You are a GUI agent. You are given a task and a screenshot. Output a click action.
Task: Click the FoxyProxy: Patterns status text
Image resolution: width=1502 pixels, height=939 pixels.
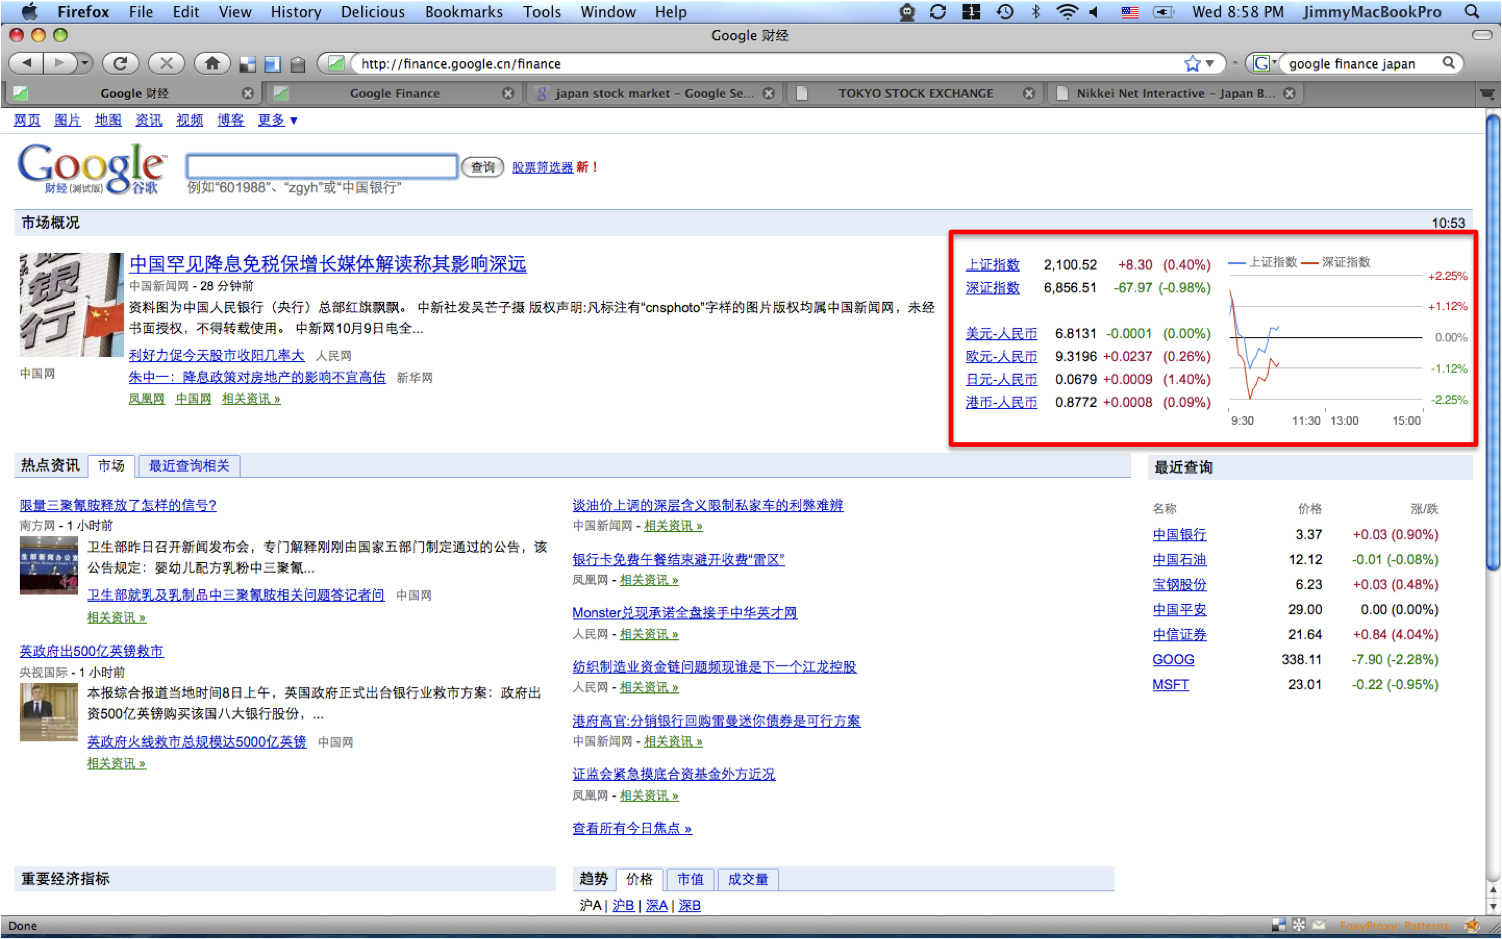(1395, 926)
